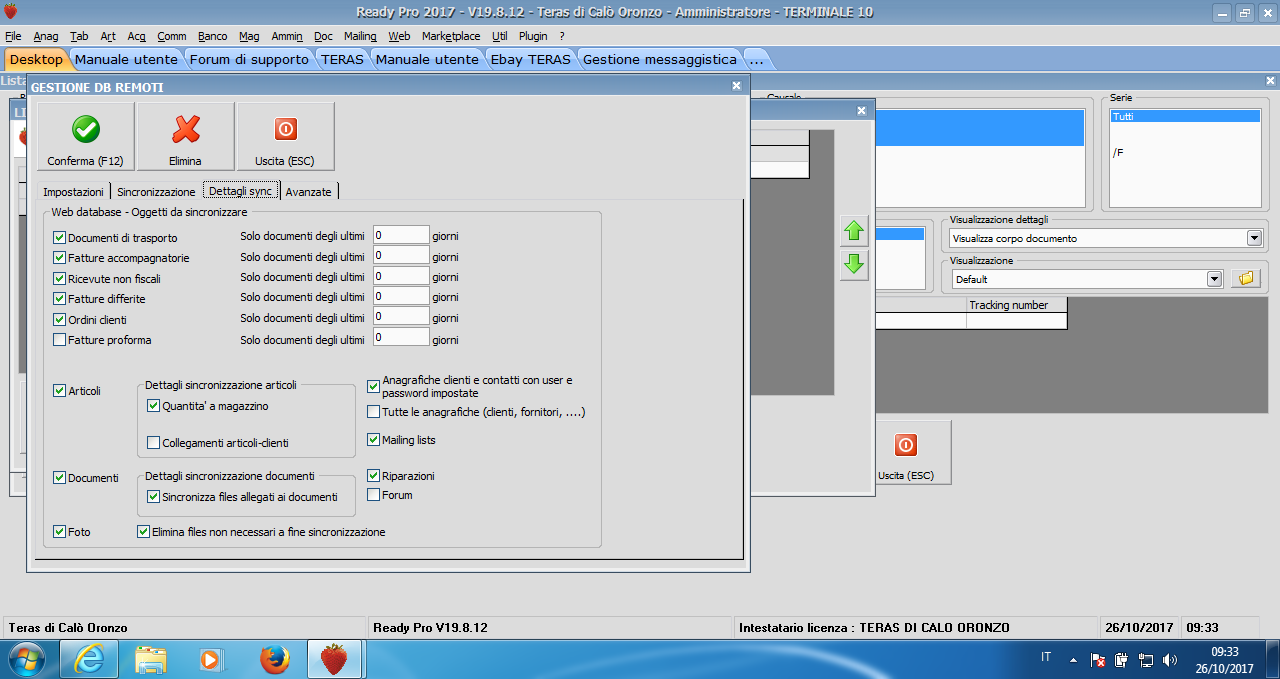The width and height of the screenshot is (1280, 679).
Task: Click the green down arrow button
Action: pyautogui.click(x=853, y=265)
